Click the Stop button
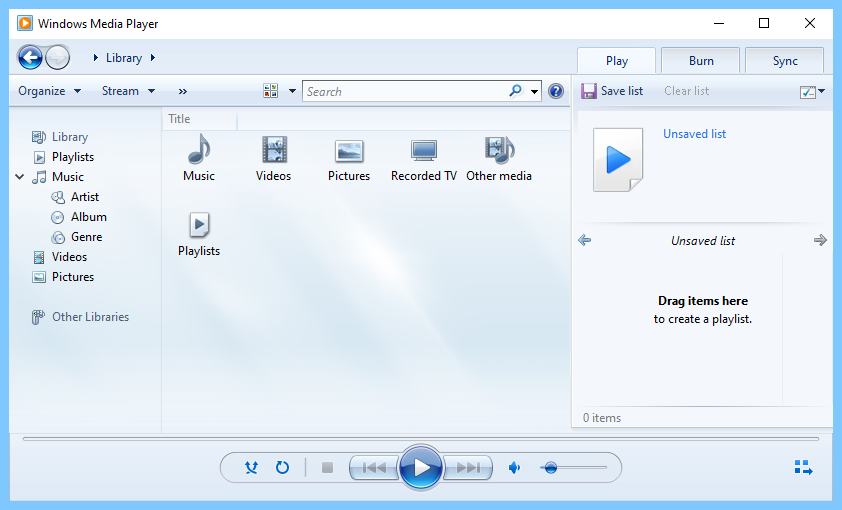This screenshot has width=842, height=510. click(x=327, y=468)
